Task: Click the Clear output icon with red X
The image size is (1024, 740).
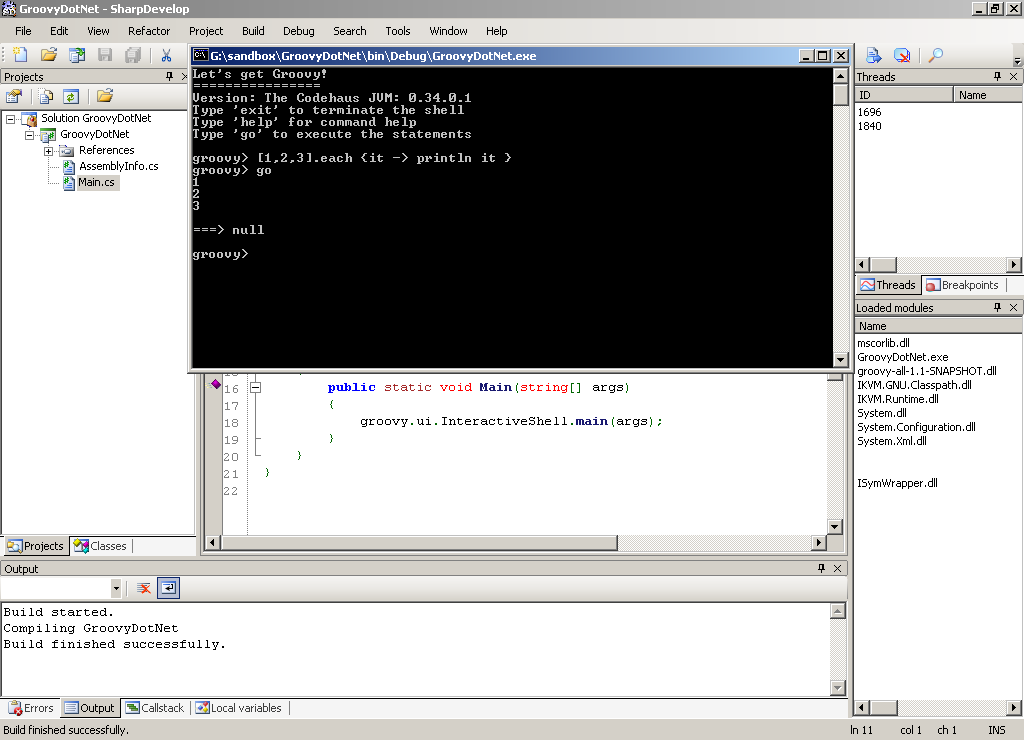Action: (144, 588)
